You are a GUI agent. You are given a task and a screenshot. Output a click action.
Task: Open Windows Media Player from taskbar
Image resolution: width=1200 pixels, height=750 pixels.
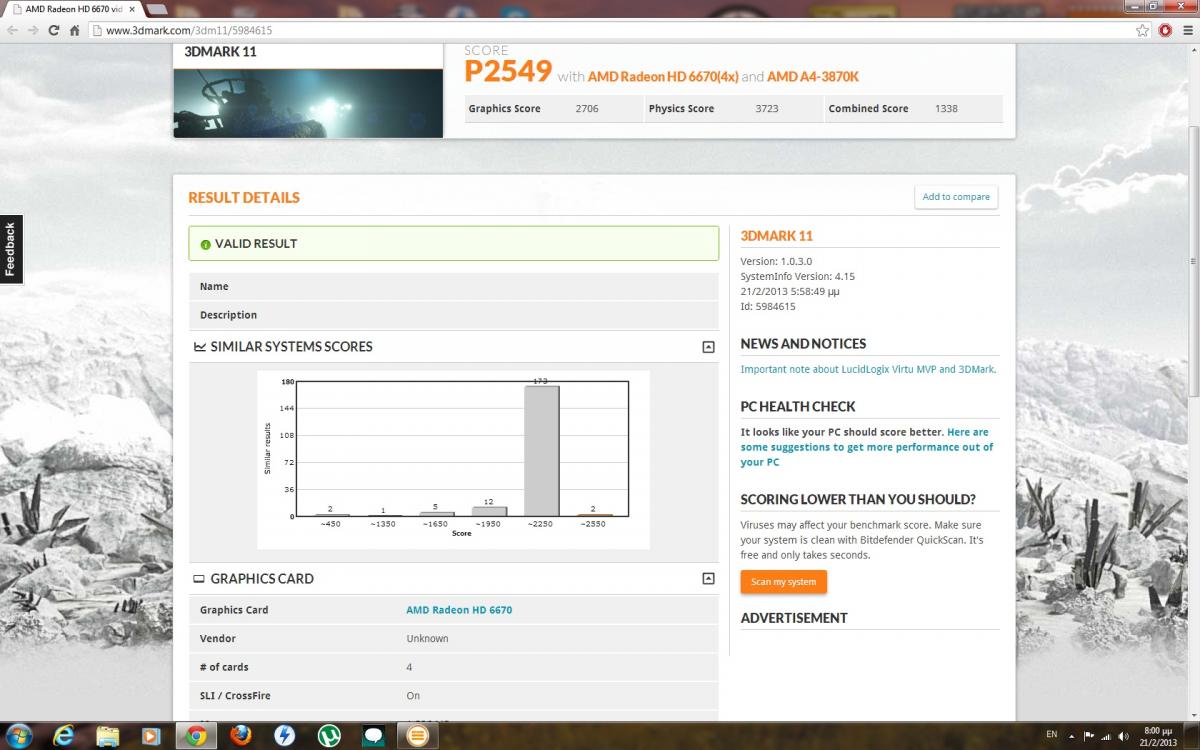click(151, 736)
